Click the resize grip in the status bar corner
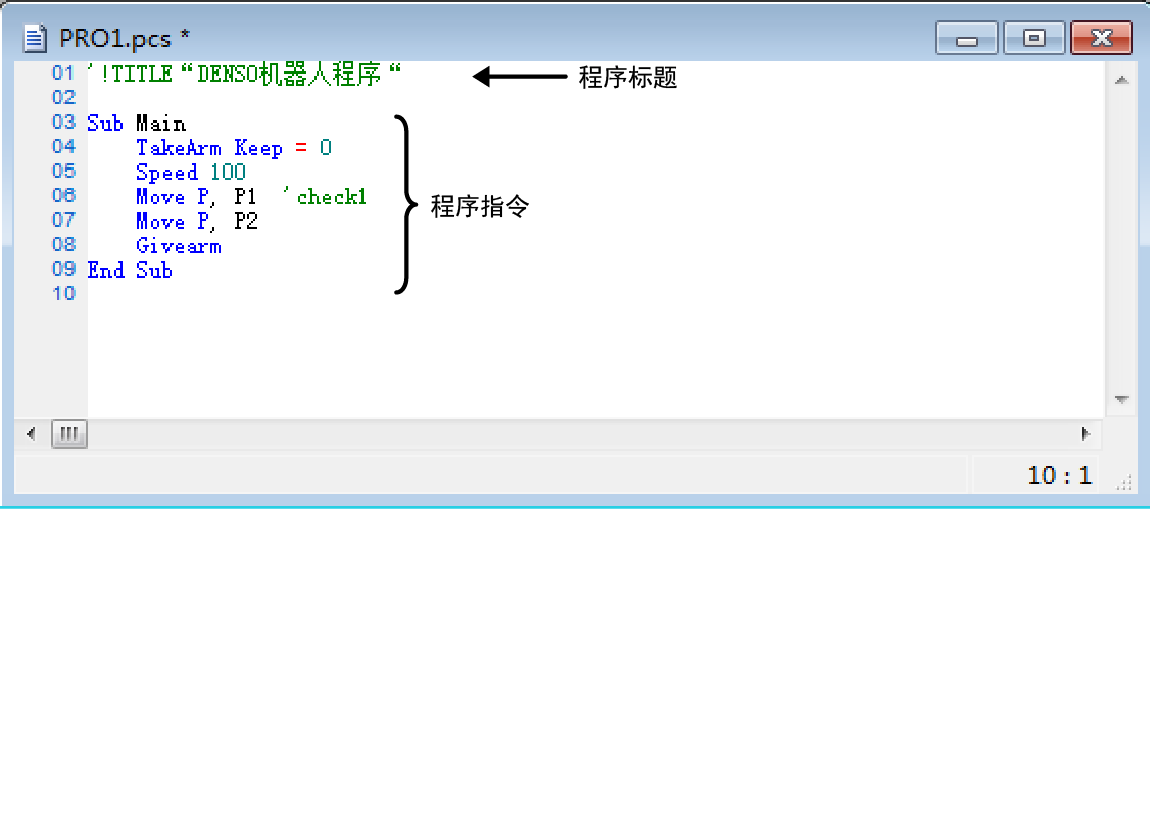1150x824 pixels. pos(1123,482)
